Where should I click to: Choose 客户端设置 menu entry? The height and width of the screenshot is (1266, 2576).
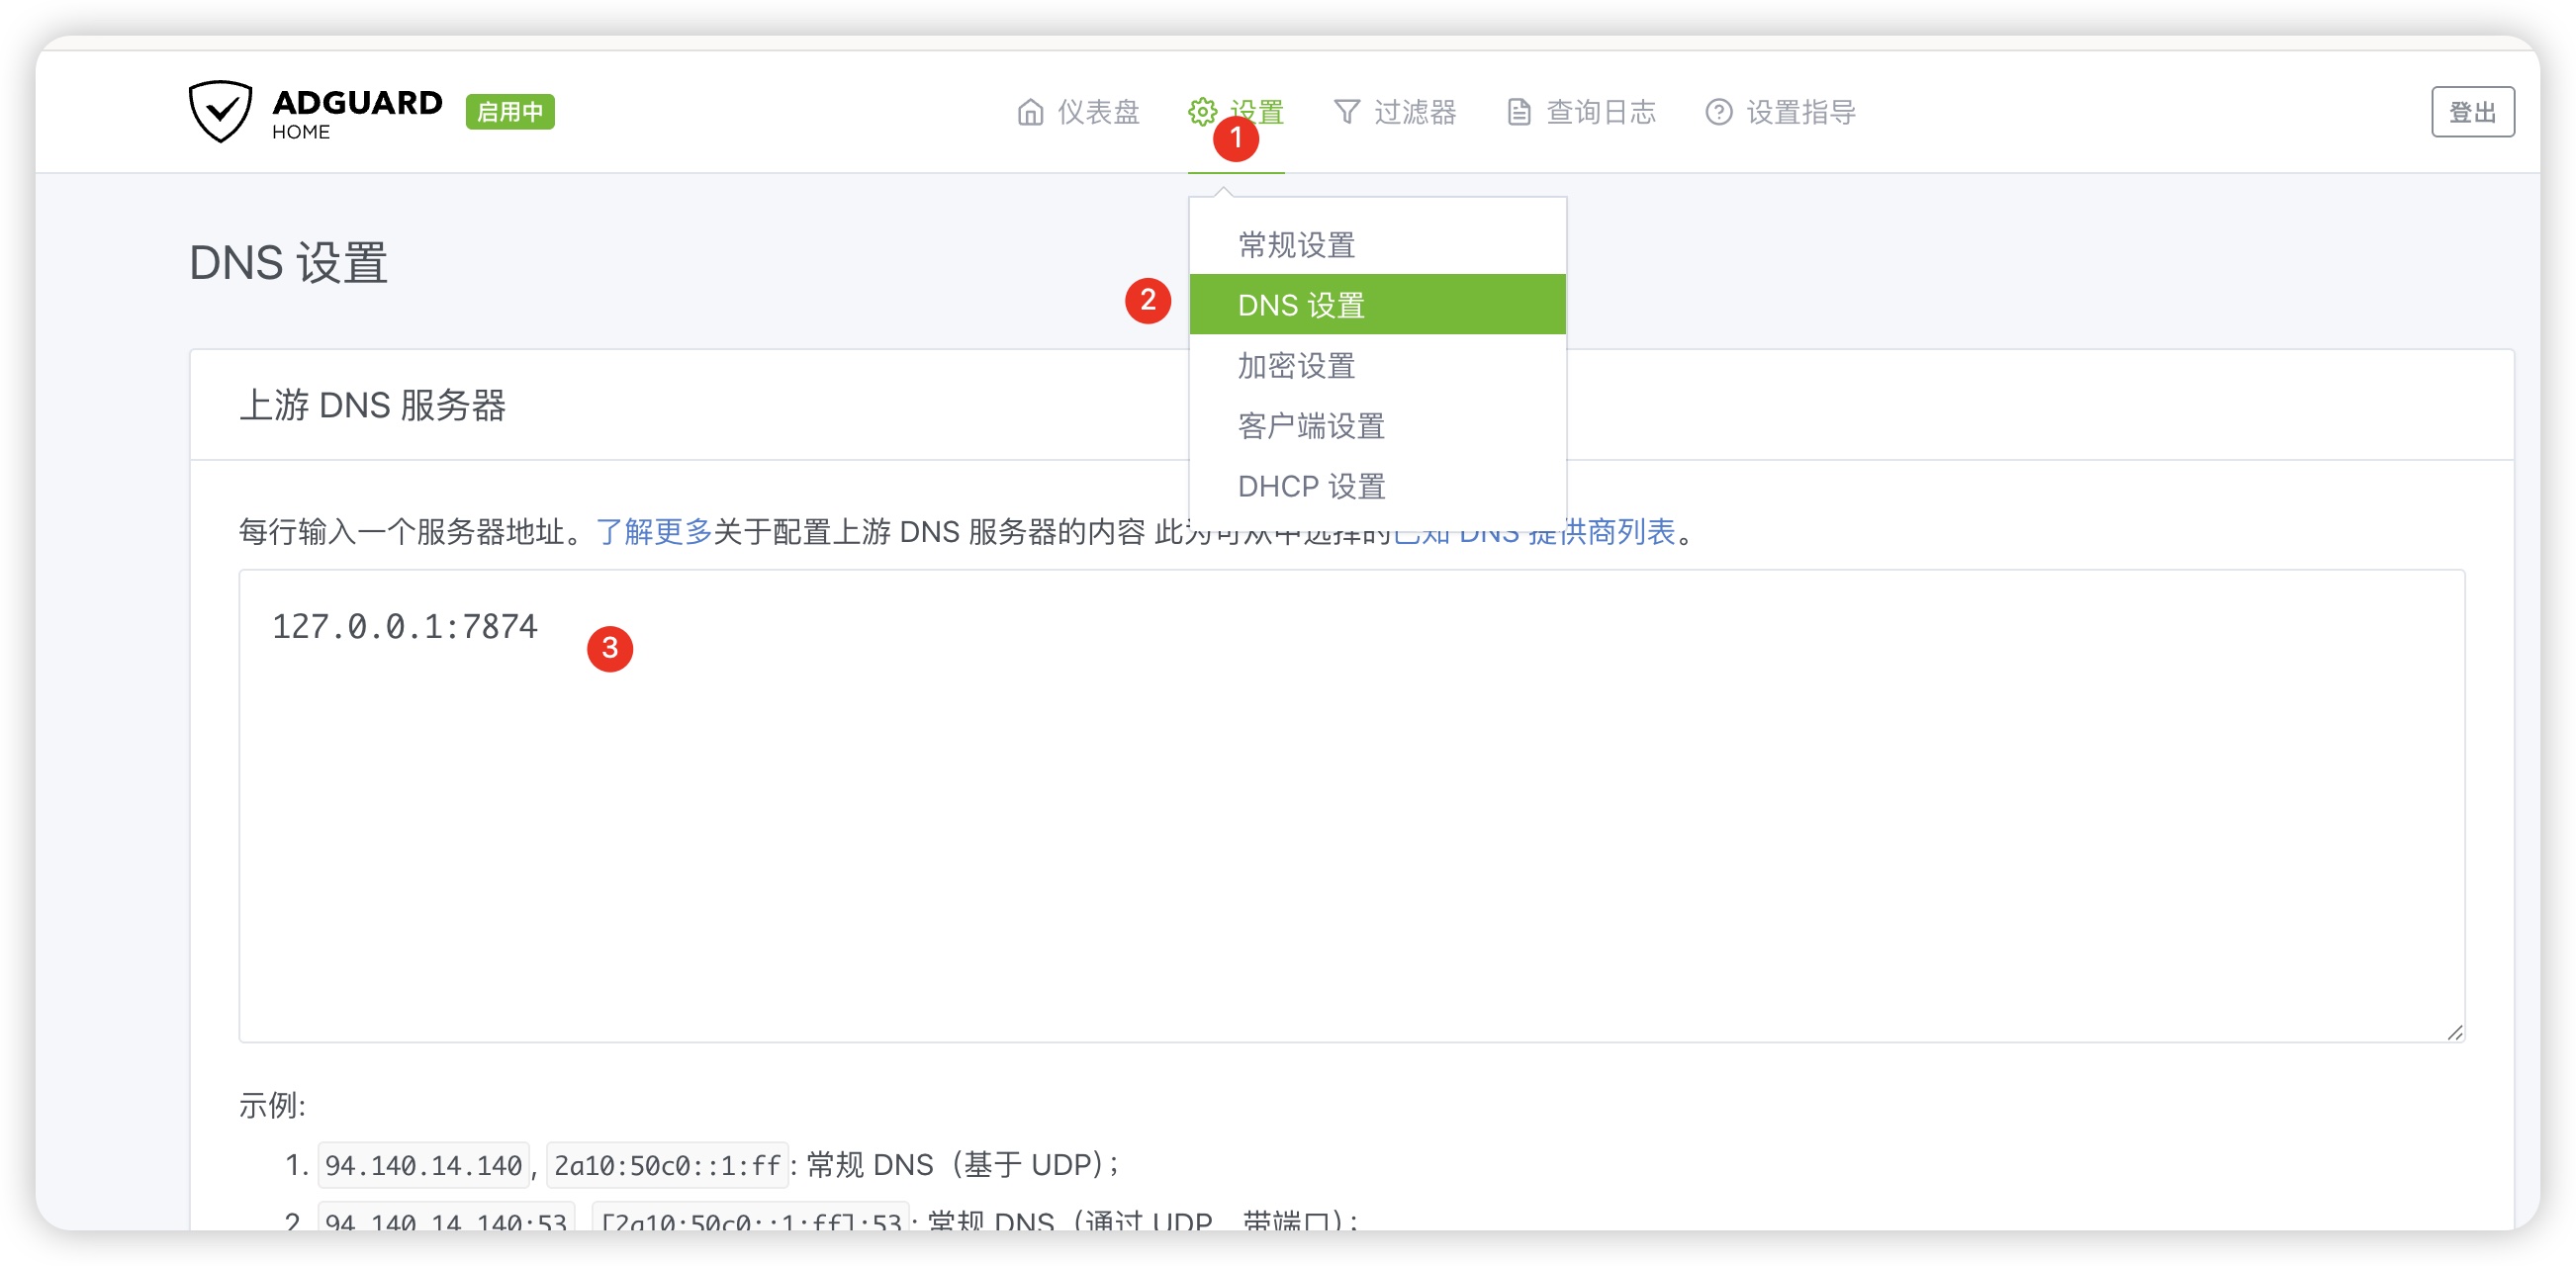tap(1310, 426)
